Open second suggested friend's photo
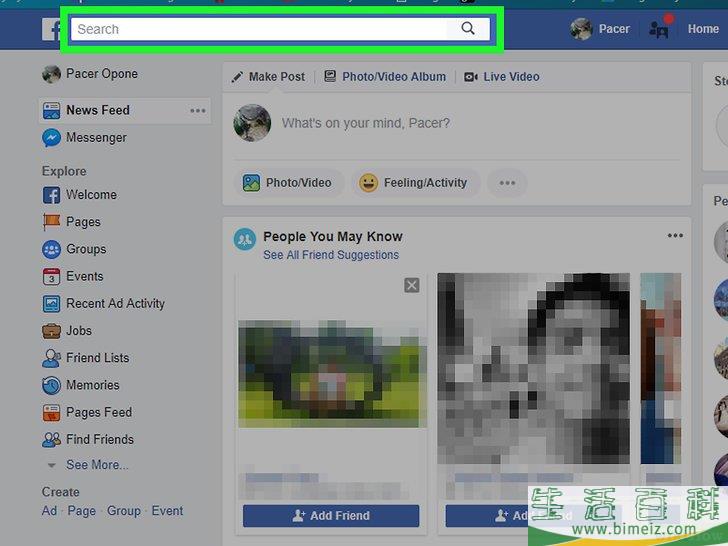The width and height of the screenshot is (728, 546). tap(533, 369)
